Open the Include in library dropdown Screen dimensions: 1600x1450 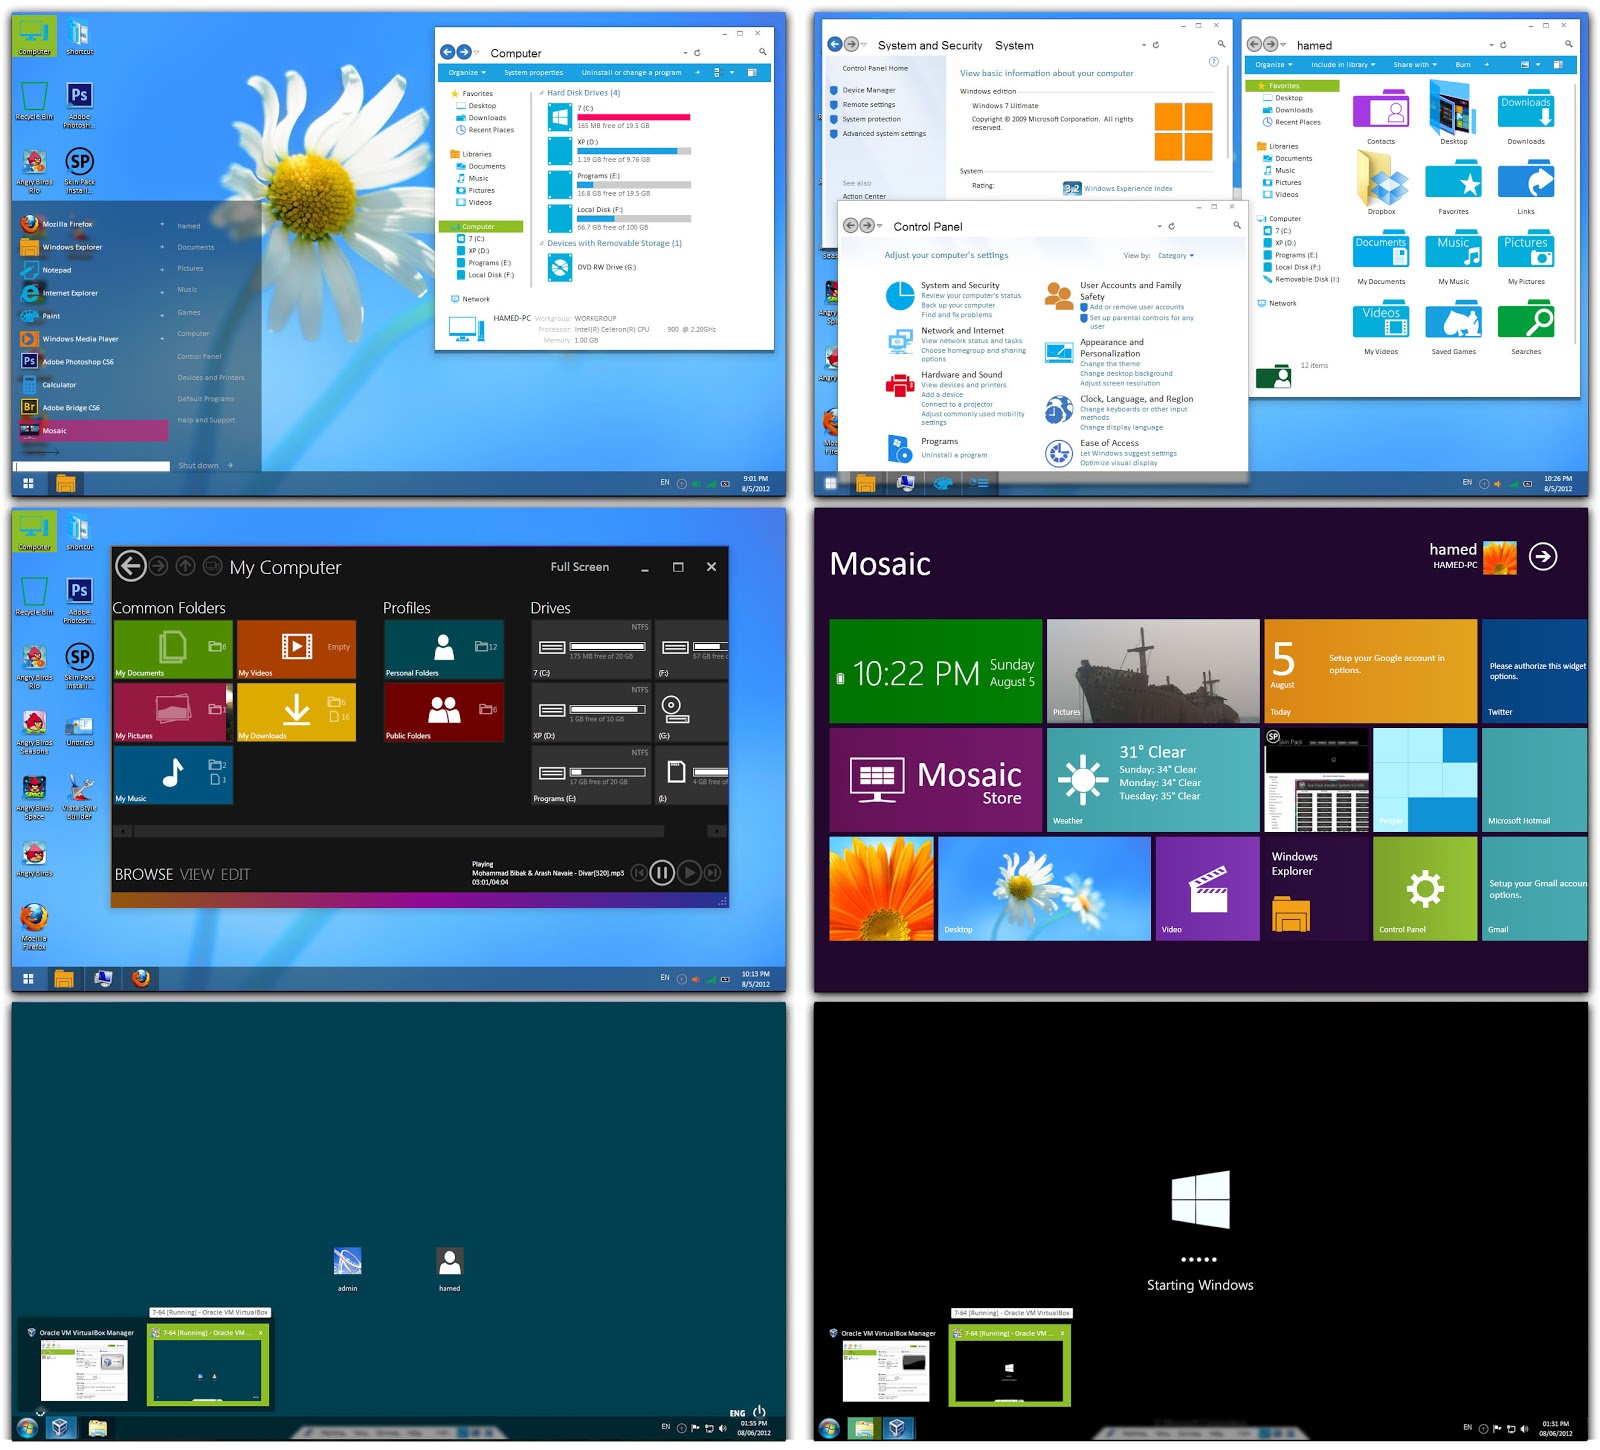tap(1343, 64)
